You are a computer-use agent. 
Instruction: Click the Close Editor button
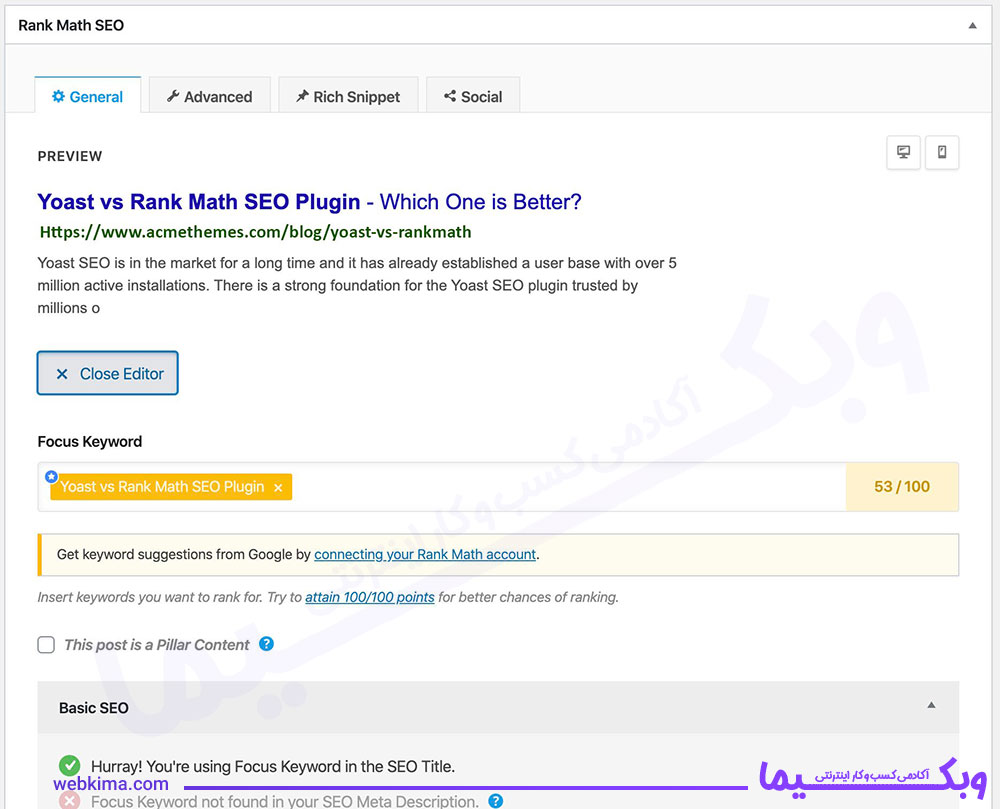pos(108,373)
